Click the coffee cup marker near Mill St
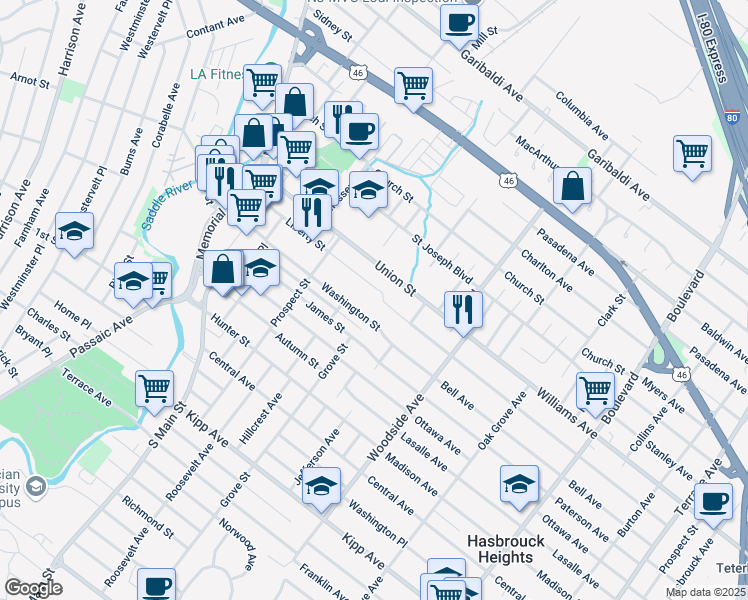Image resolution: width=748 pixels, height=600 pixels. pyautogui.click(x=459, y=25)
